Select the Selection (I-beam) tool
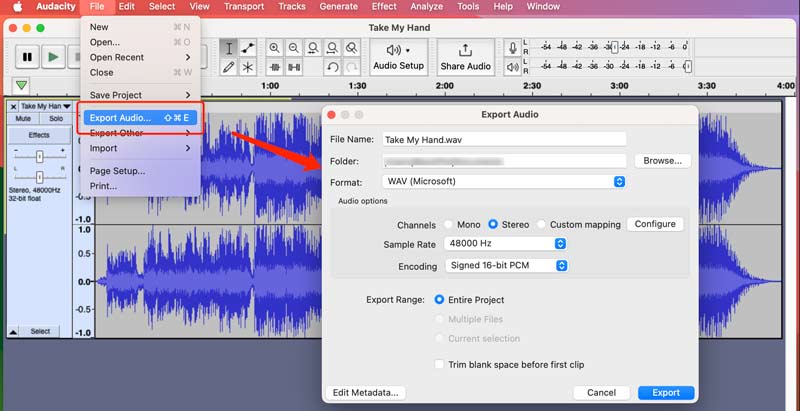Viewport: 800px width, 411px height. click(229, 48)
